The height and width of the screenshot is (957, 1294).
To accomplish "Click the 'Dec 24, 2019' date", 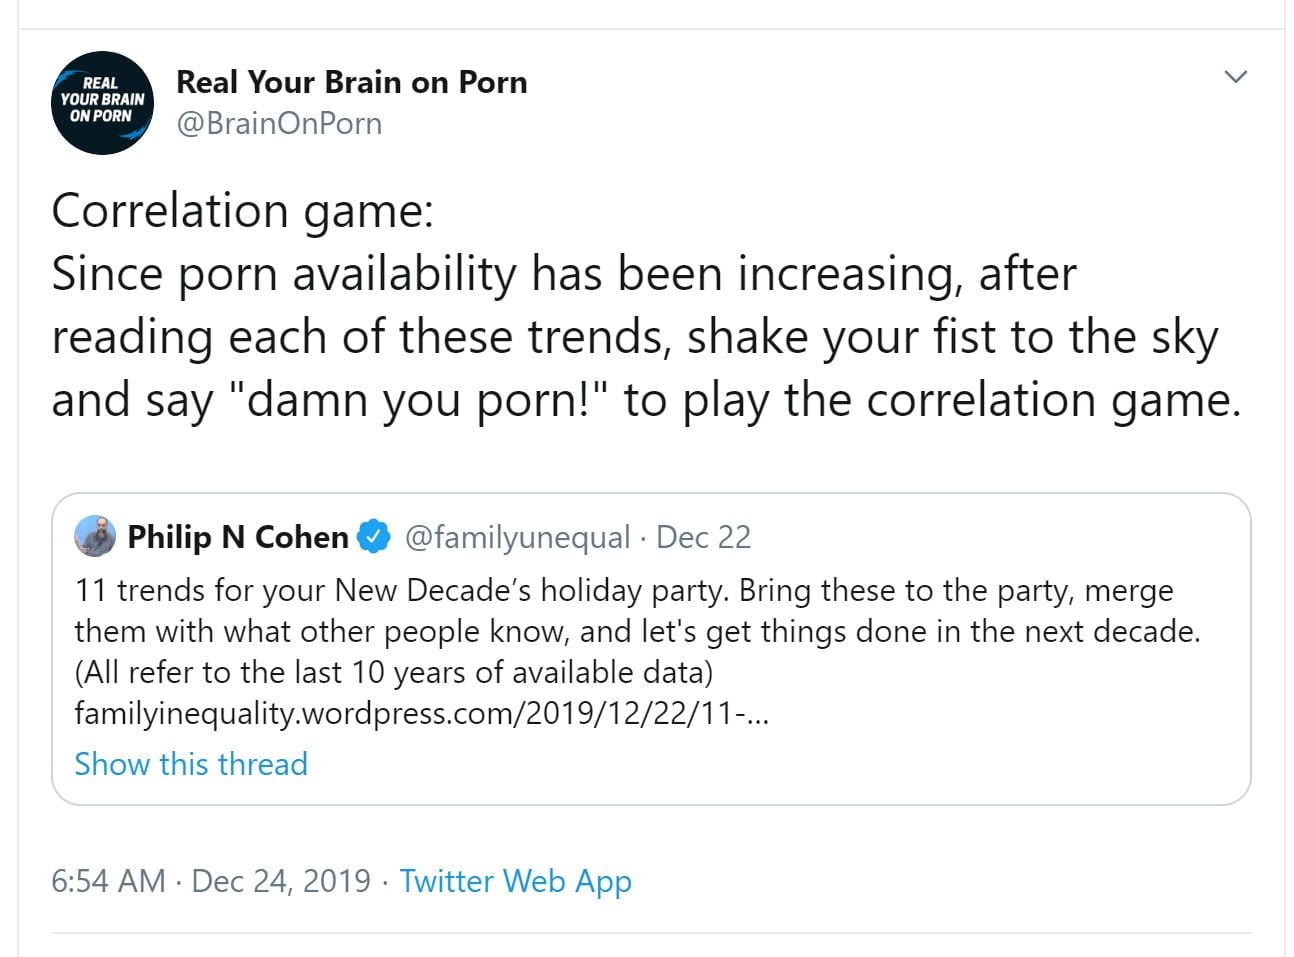I will pyautogui.click(x=281, y=881).
